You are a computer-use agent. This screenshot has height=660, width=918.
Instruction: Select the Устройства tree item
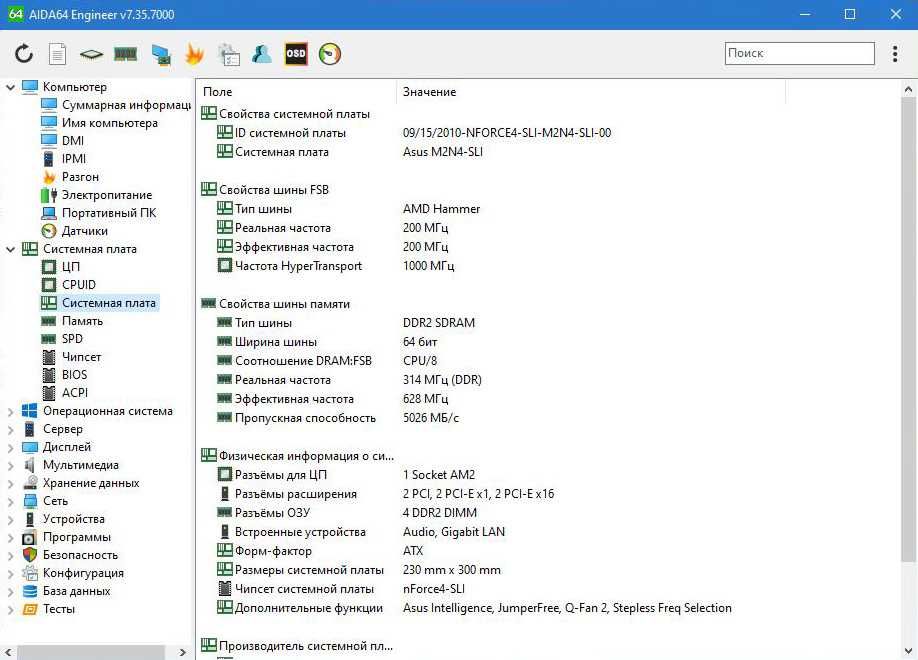tap(74, 519)
